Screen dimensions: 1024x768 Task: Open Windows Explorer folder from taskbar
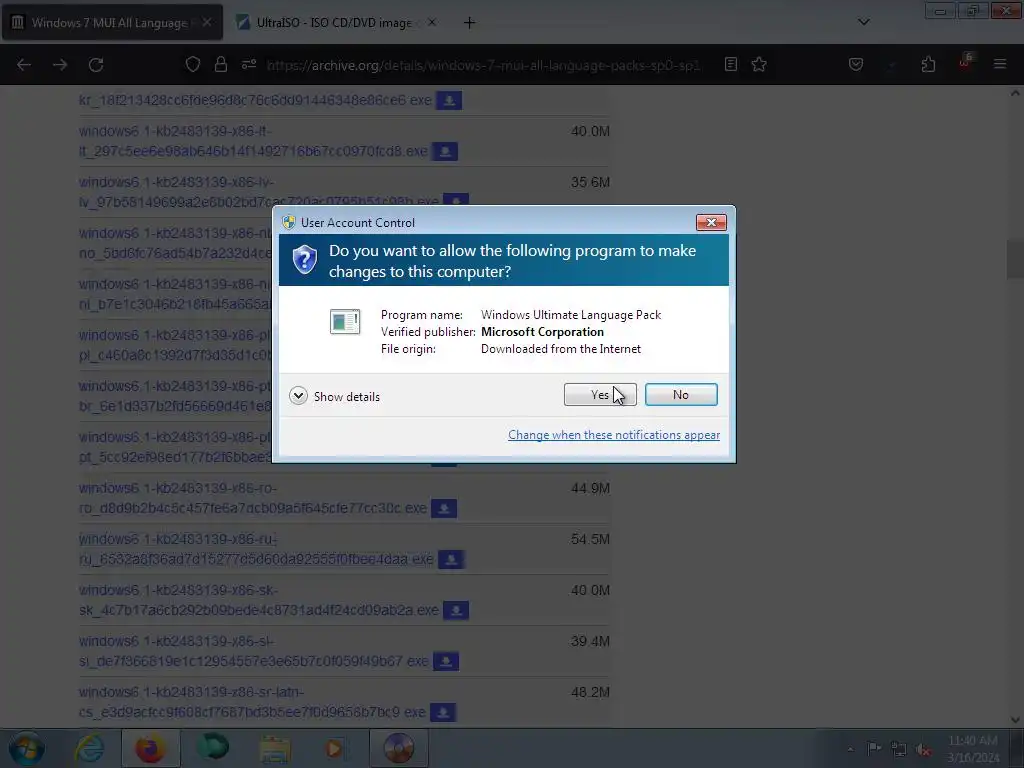(275, 749)
